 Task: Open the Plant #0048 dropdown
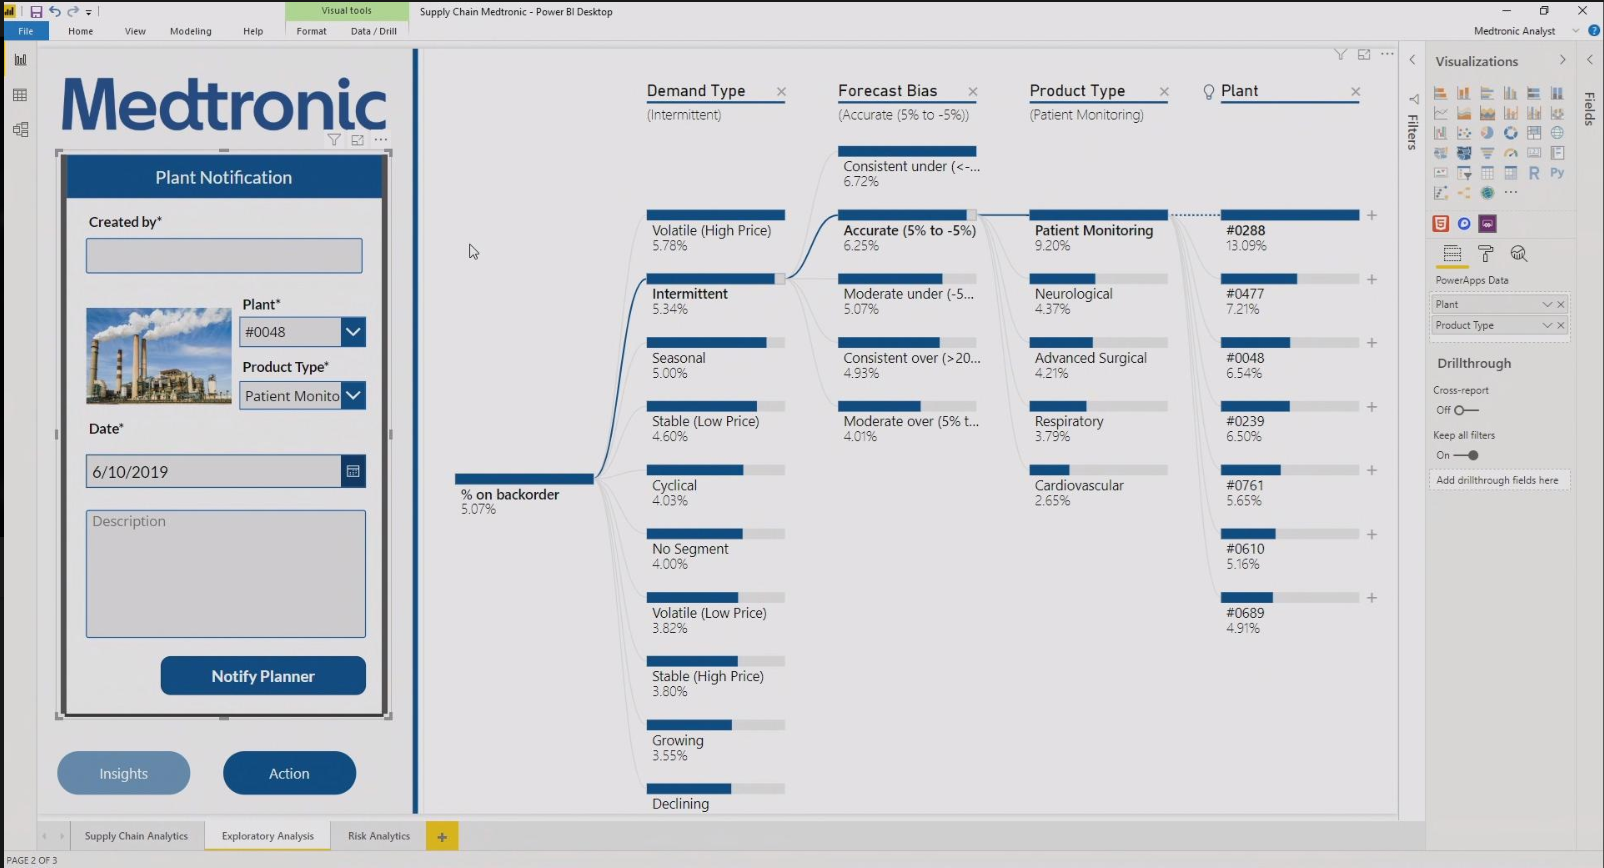click(353, 332)
